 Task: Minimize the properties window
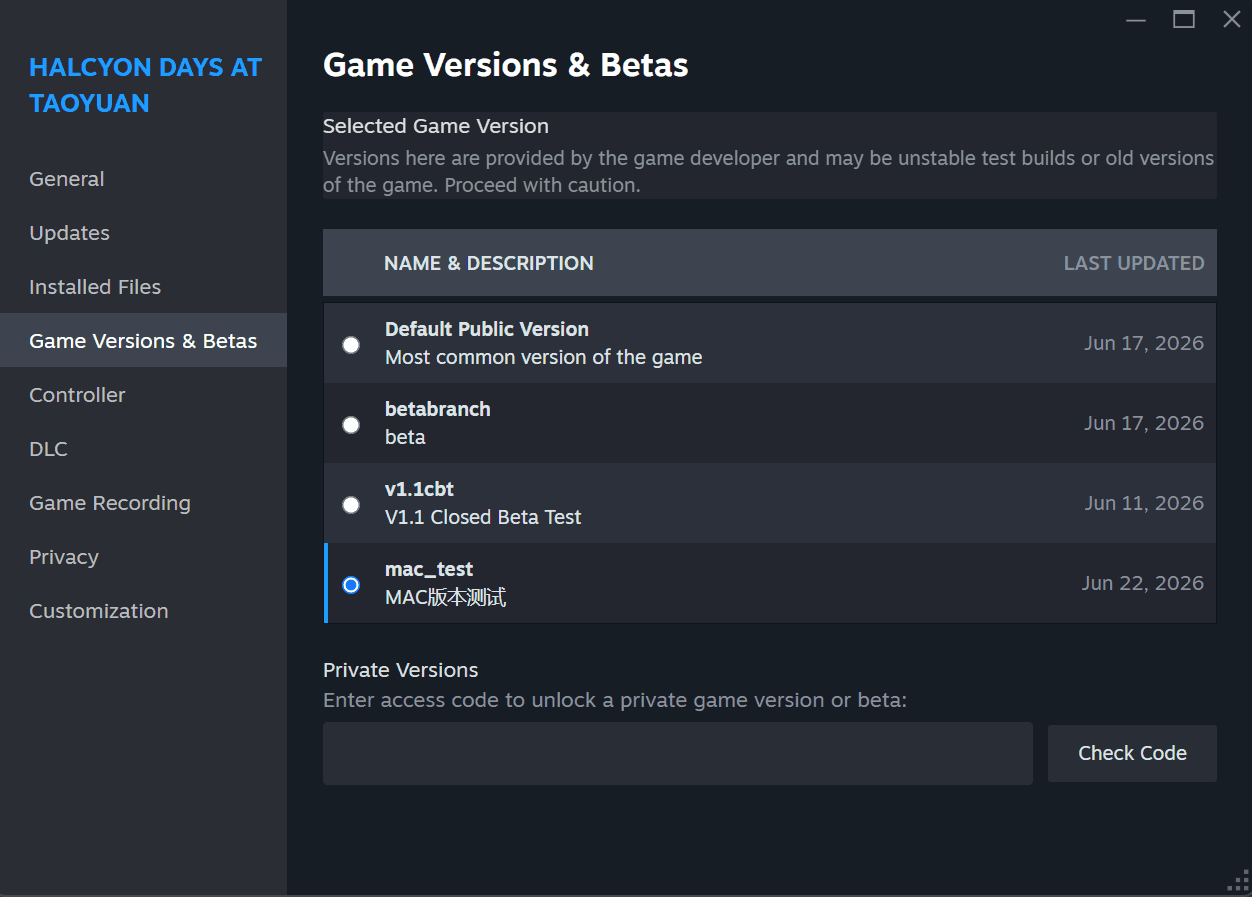1135,20
